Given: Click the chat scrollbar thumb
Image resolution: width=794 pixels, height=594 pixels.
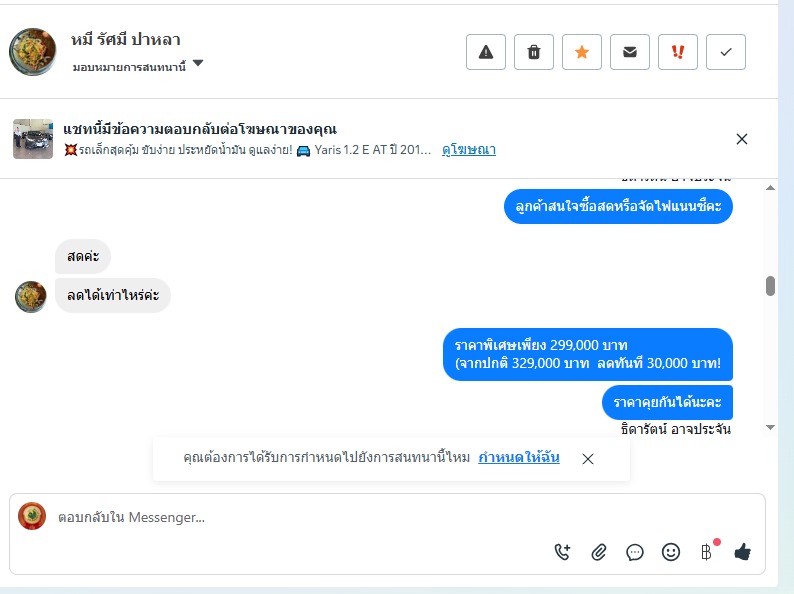Looking at the screenshot, I should [x=770, y=286].
